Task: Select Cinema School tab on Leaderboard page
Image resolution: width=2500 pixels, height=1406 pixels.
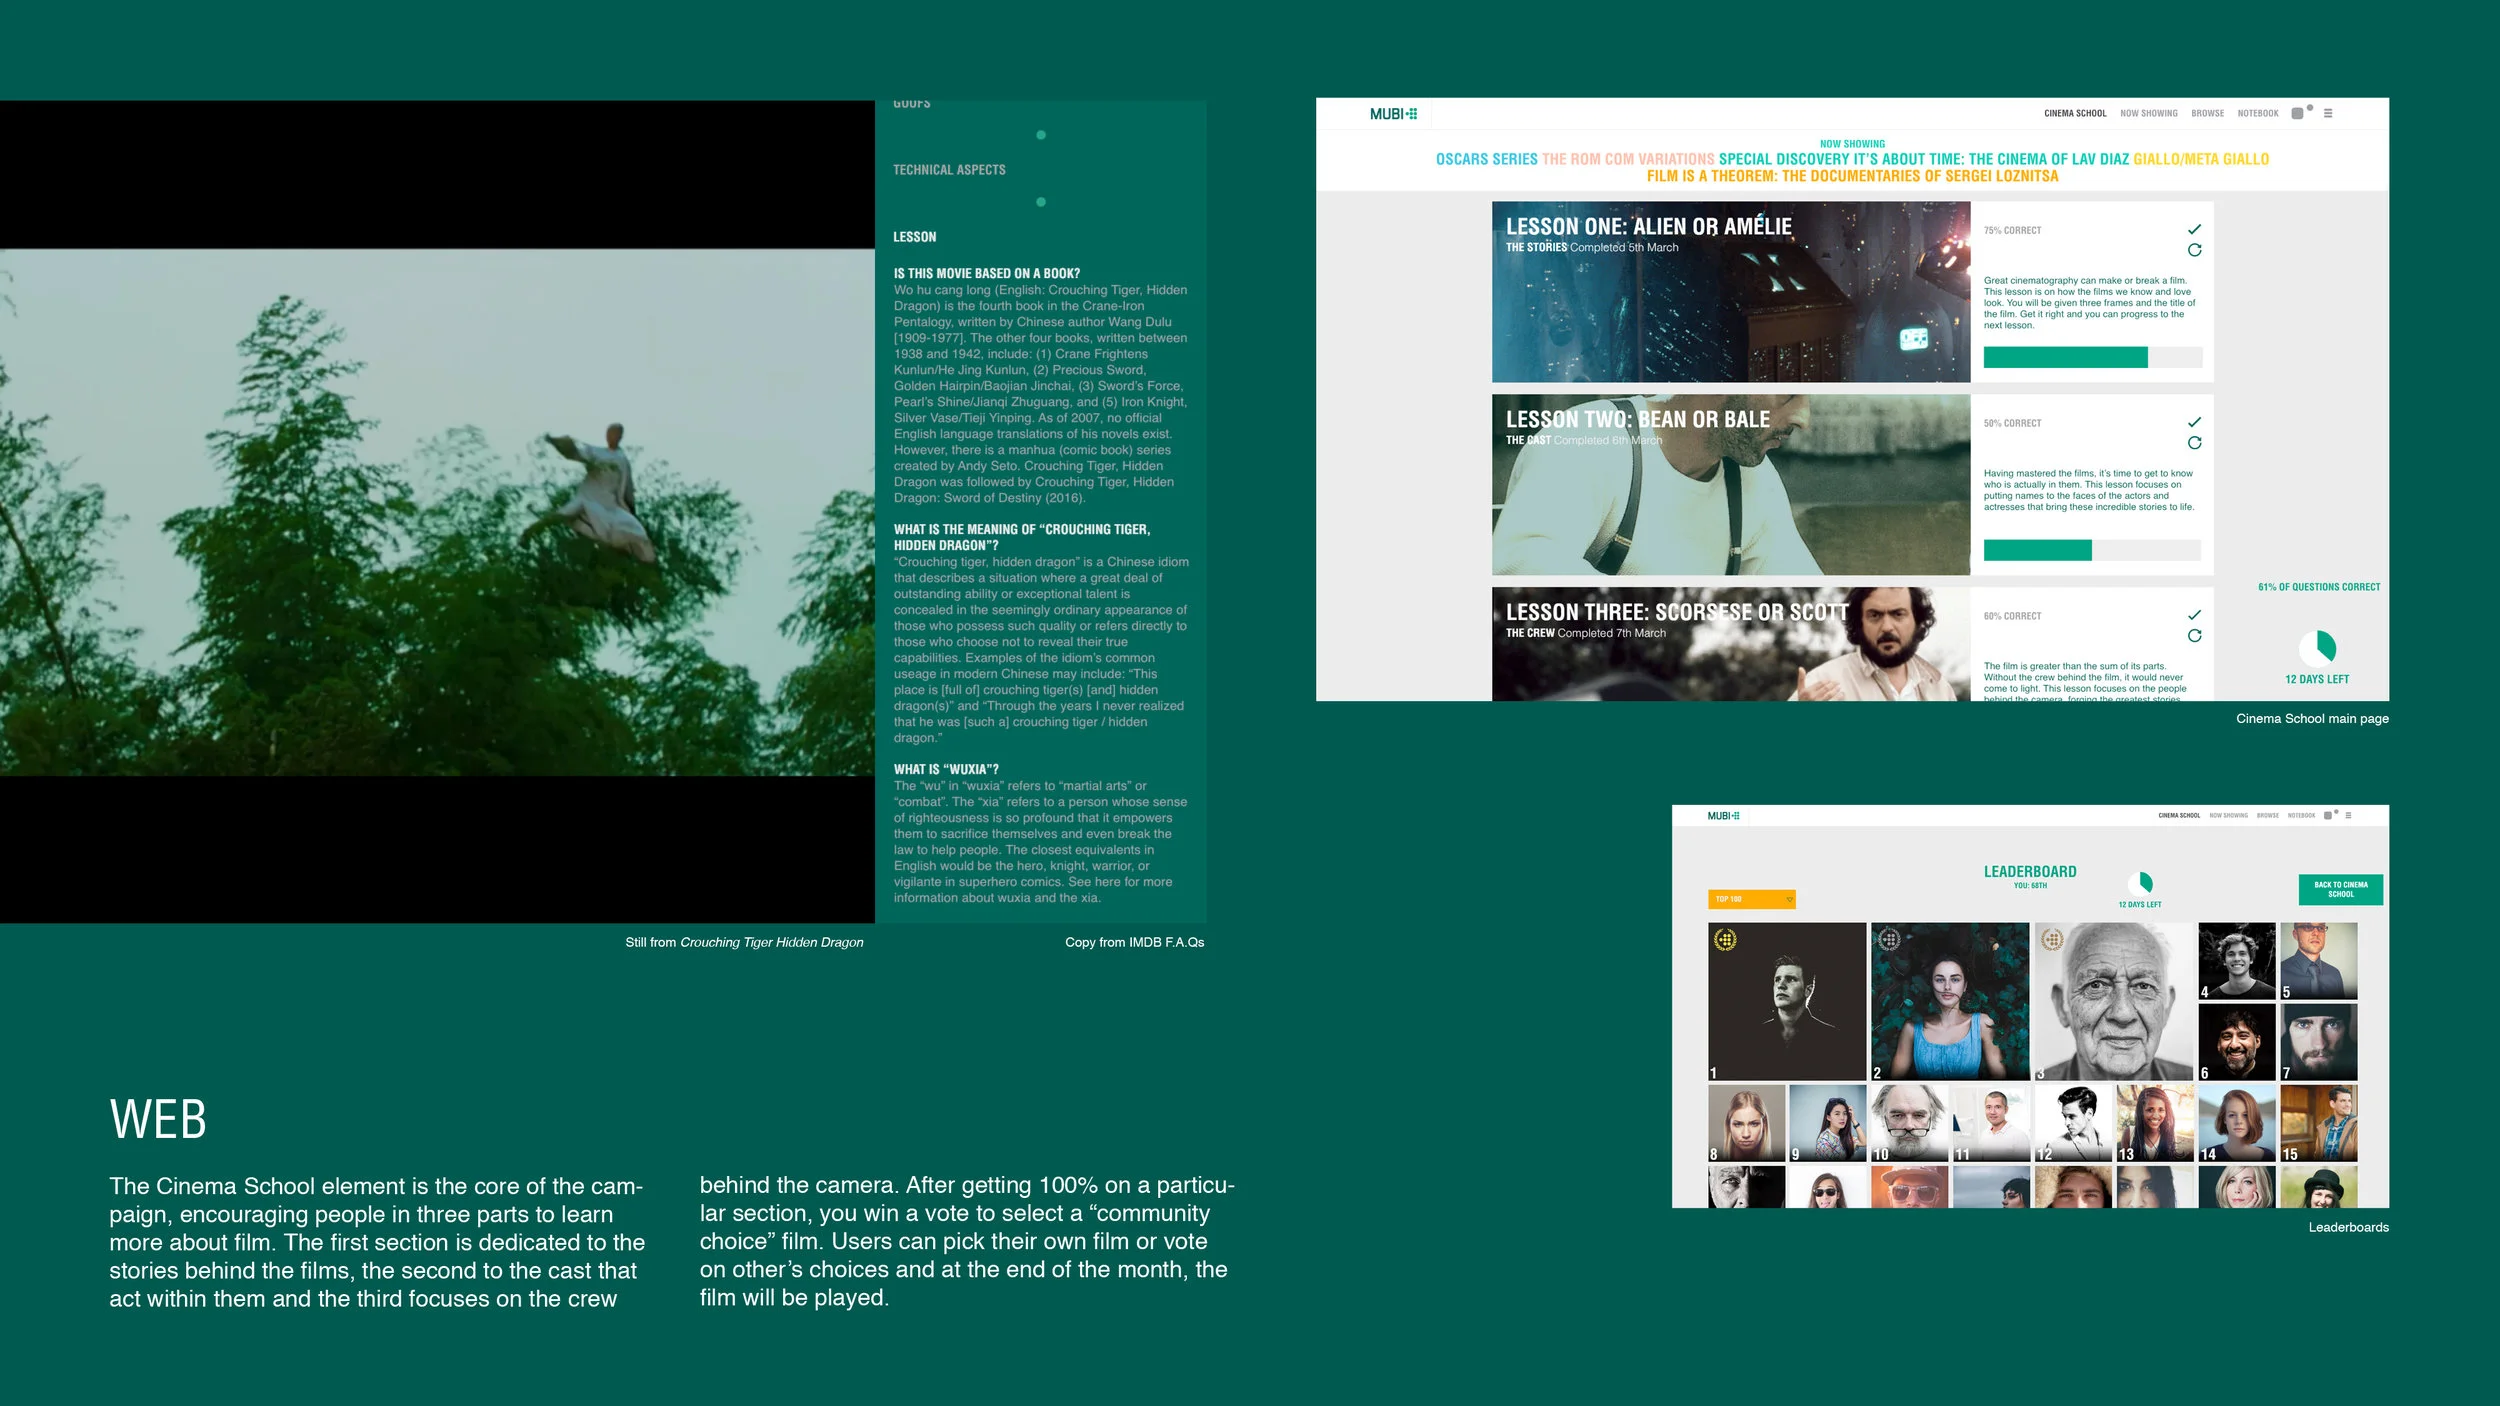Action: (2179, 816)
